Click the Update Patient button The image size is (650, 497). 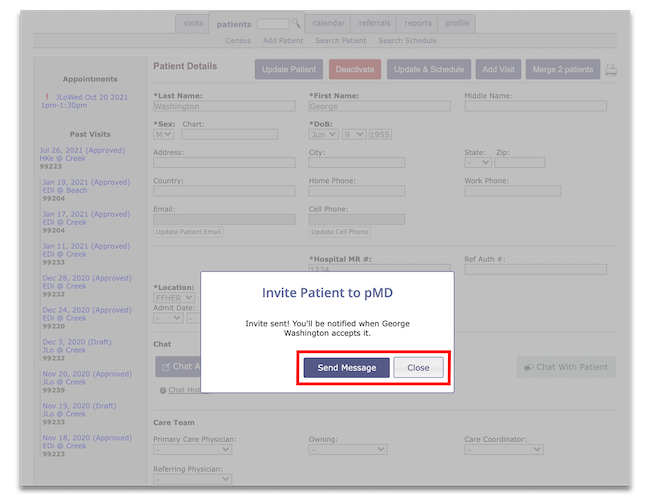(x=289, y=69)
